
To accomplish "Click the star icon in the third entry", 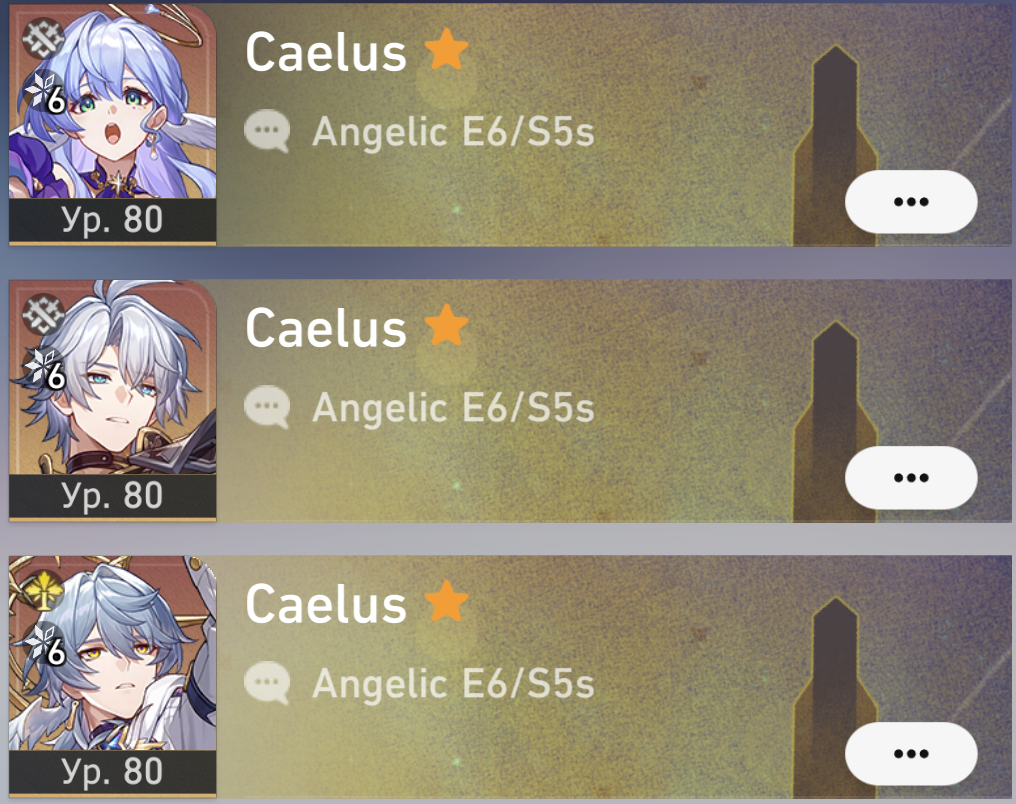I will click(446, 601).
